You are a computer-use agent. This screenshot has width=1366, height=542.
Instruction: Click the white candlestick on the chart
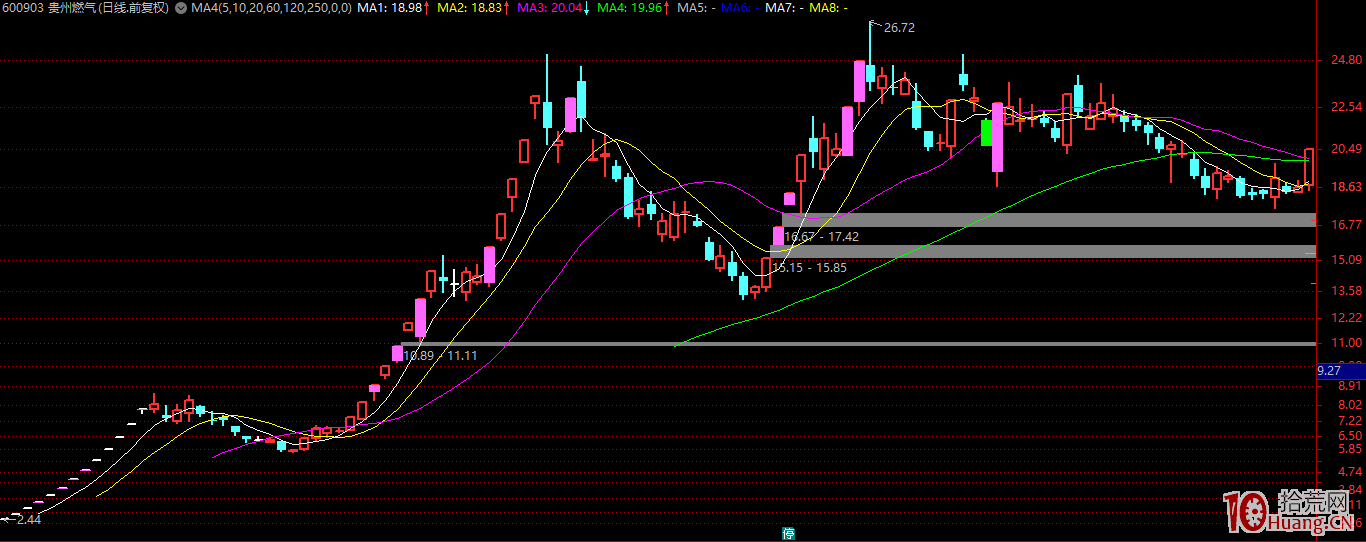454,284
